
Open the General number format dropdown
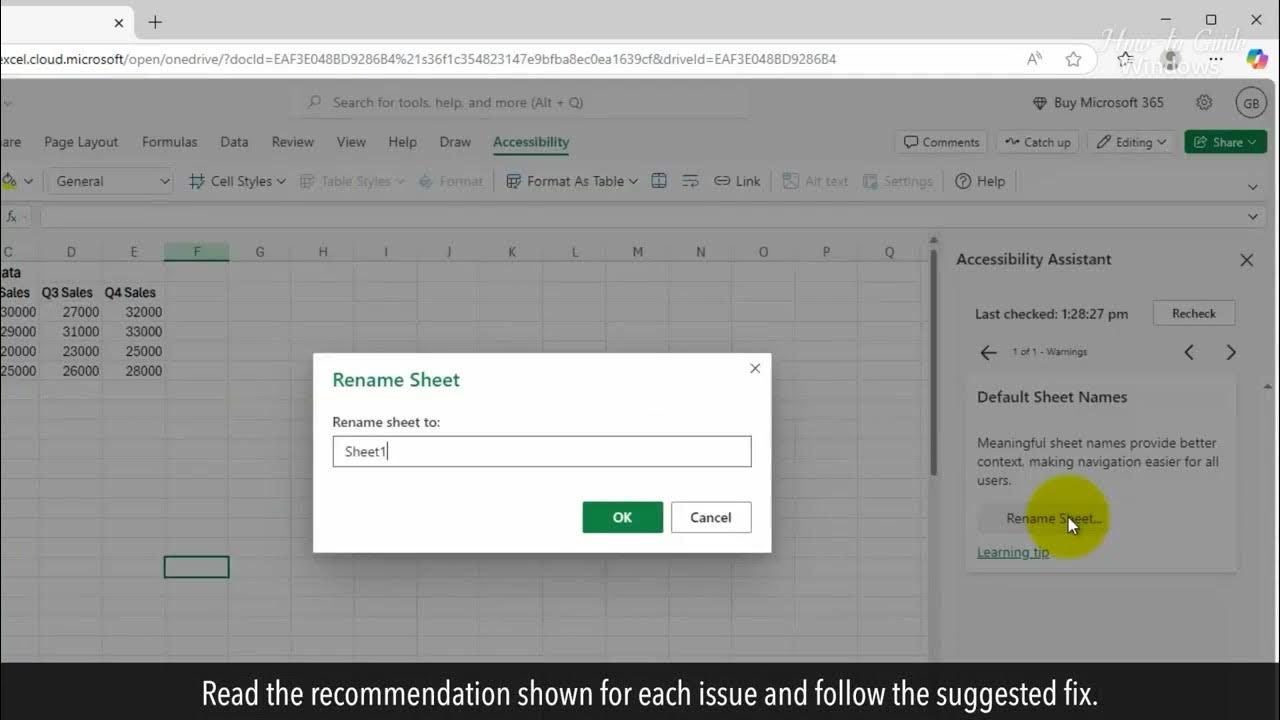pos(109,181)
